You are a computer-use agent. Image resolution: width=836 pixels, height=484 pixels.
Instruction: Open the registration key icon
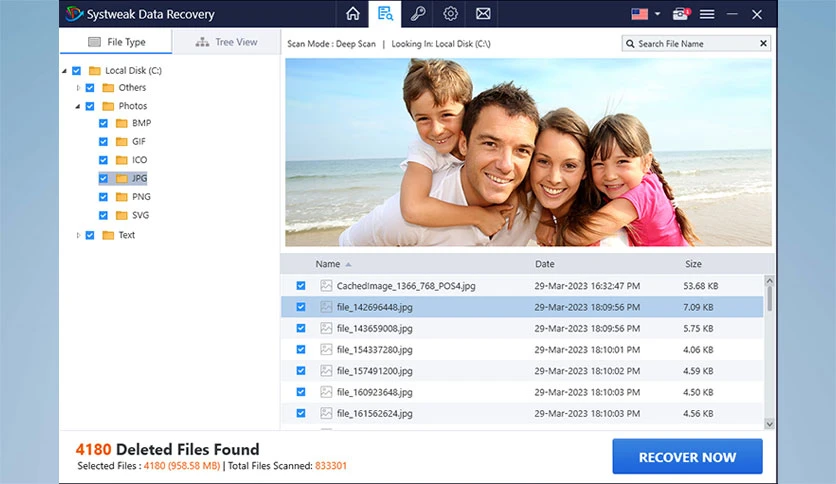pos(418,14)
